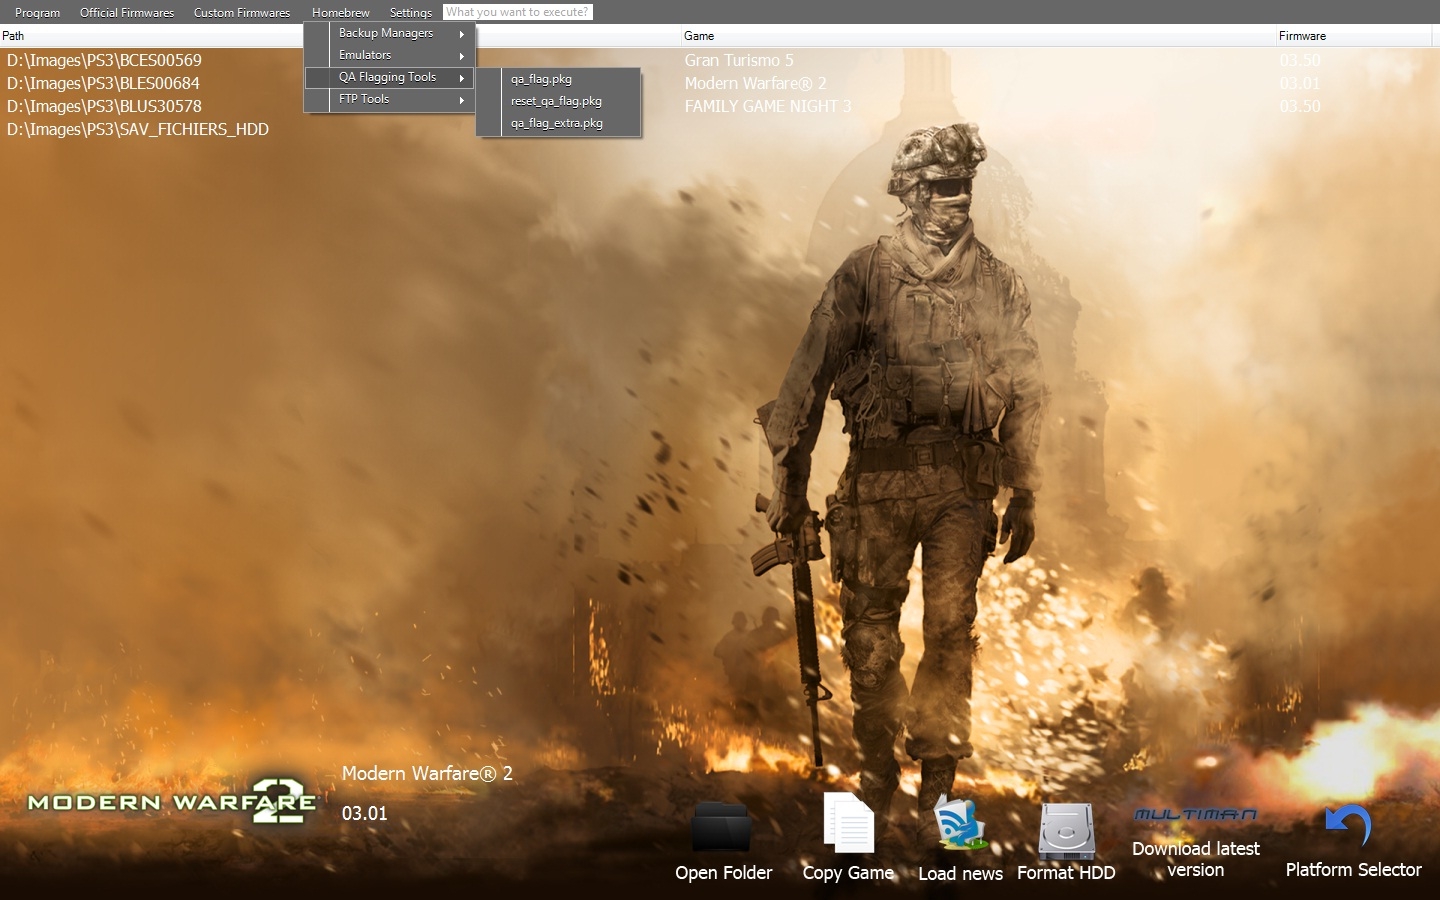Click firmware 03.50 for FAMILY GAME NIGHT 3
Screen dimensions: 1440x900
[1300, 106]
